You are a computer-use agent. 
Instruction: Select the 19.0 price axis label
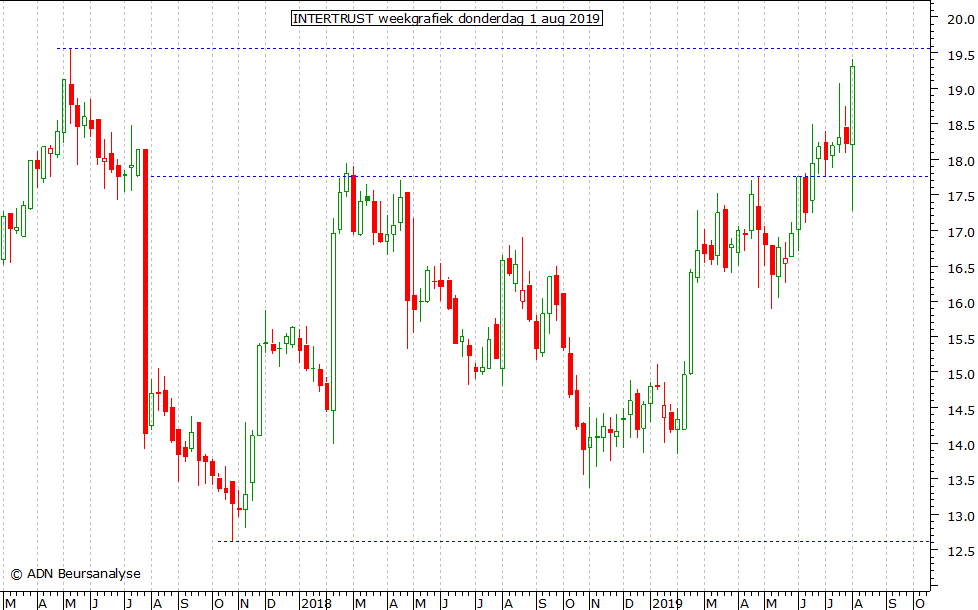960,90
